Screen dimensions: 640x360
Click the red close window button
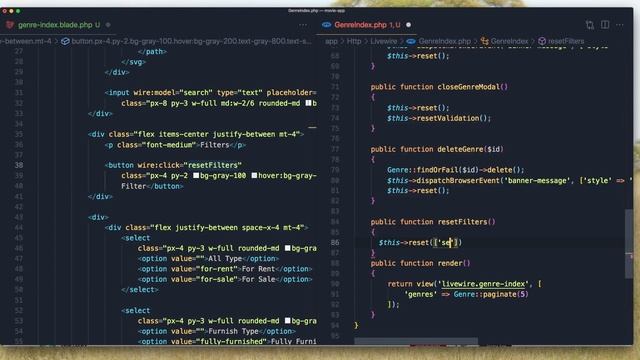point(4,11)
